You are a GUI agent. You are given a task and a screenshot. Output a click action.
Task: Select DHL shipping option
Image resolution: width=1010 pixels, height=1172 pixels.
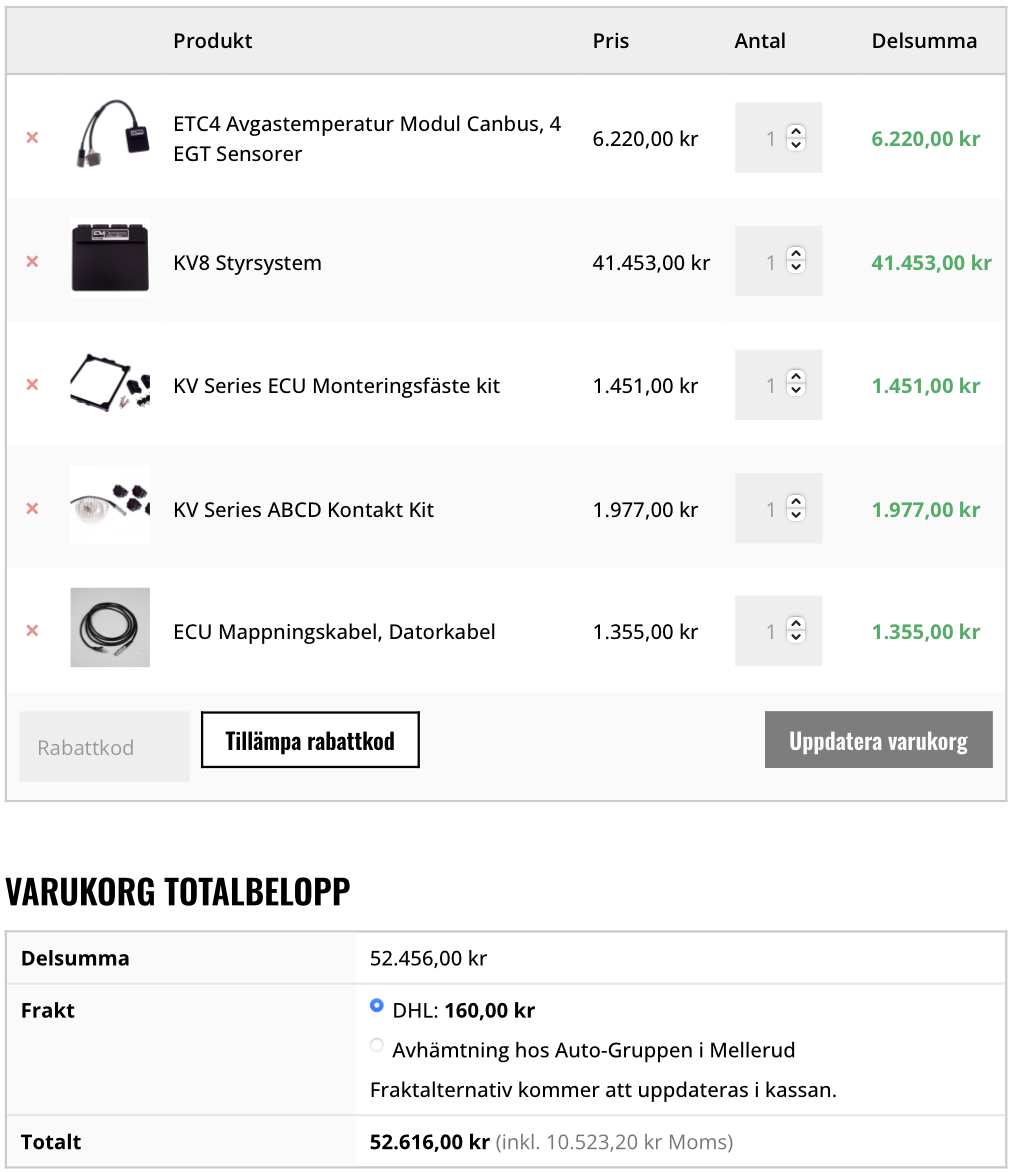pos(377,1005)
